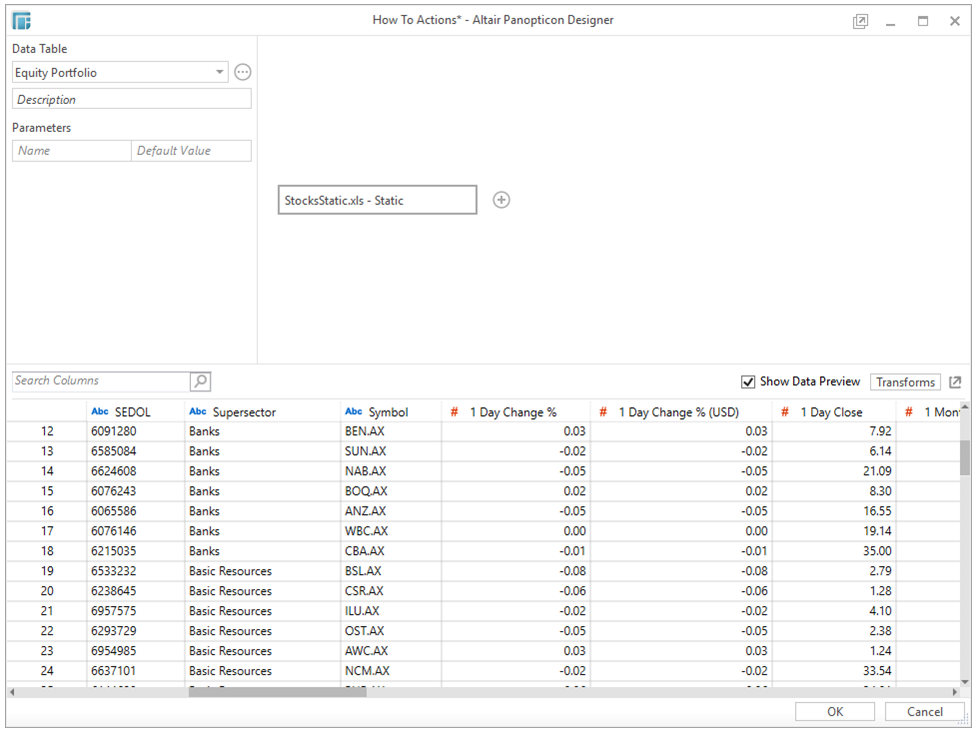Screen dimensions: 976x733
Task: Uncheck the Show Data Preview checkbox
Action: (x=748, y=382)
